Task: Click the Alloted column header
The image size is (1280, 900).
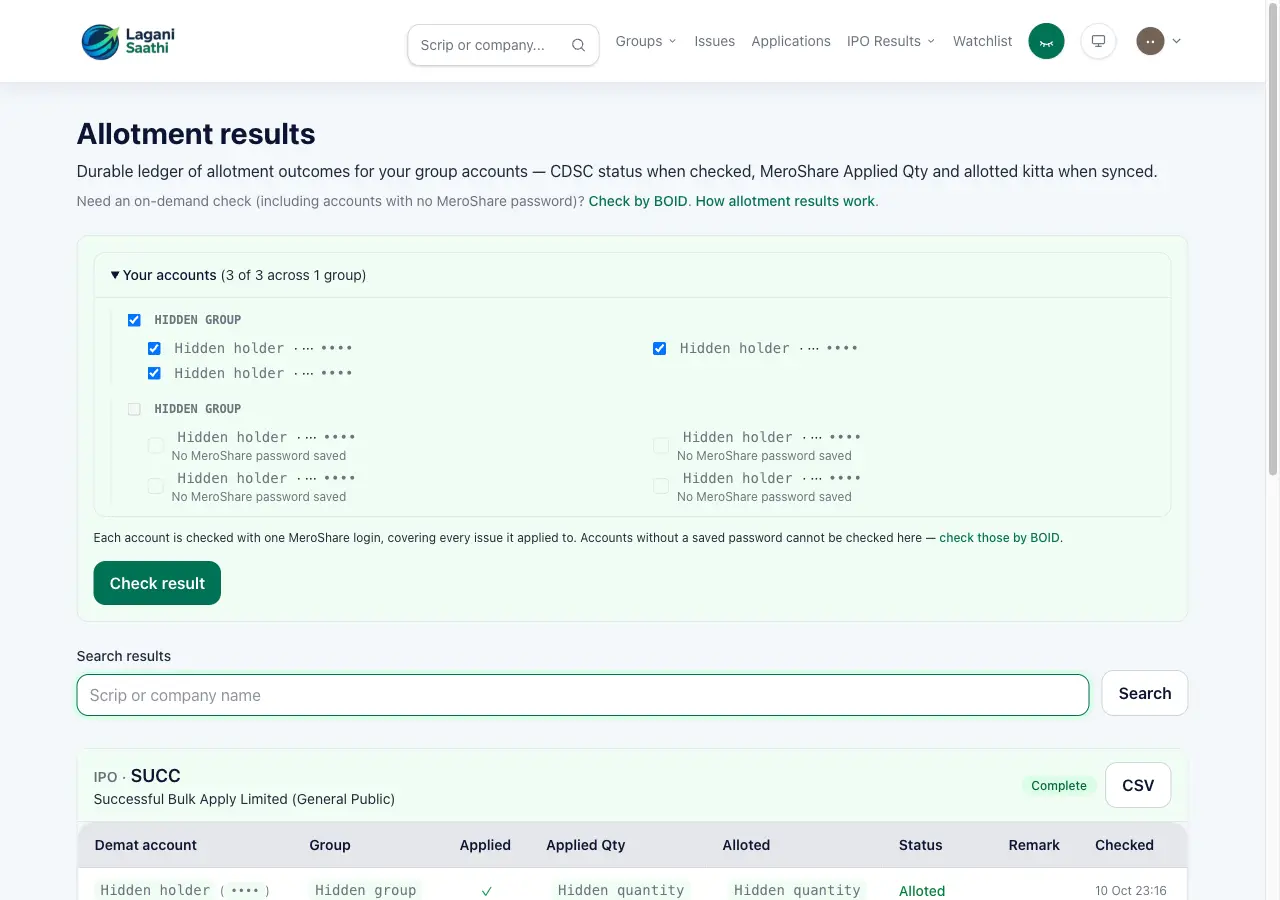Action: tap(746, 845)
